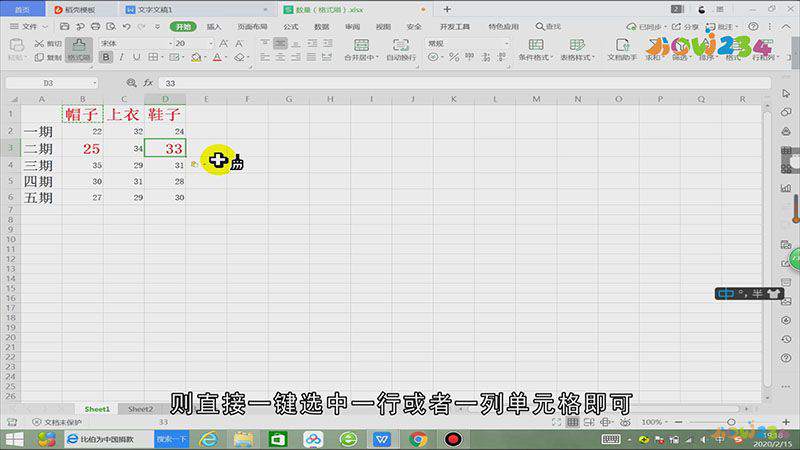
Task: Open the 文件 (File) menu dropdown
Action: click(29, 26)
